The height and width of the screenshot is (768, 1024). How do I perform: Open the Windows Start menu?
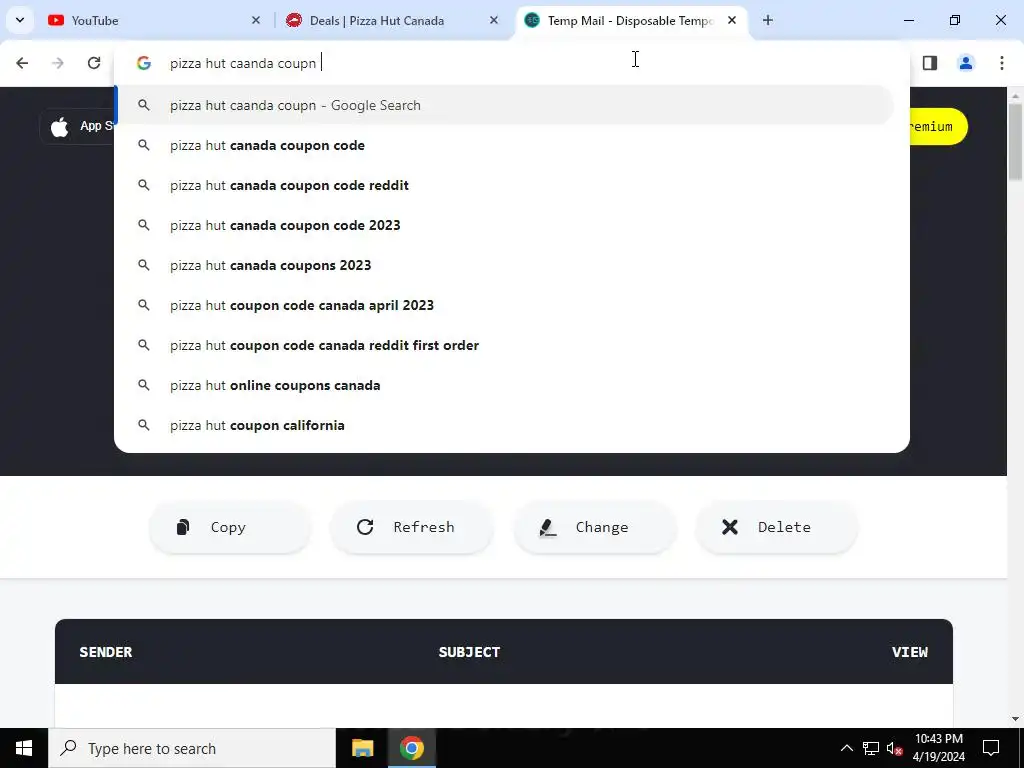point(24,748)
